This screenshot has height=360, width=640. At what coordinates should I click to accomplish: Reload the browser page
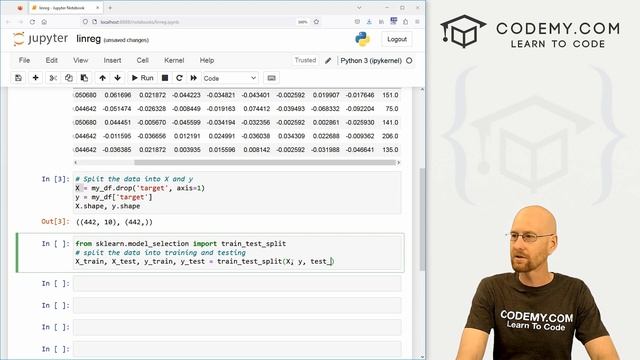click(x=32, y=22)
